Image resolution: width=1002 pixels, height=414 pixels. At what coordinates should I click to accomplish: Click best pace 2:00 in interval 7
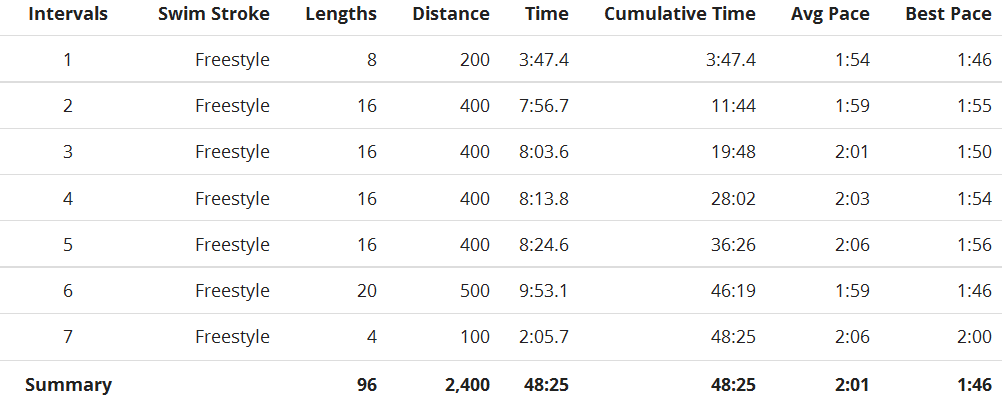[975, 337]
